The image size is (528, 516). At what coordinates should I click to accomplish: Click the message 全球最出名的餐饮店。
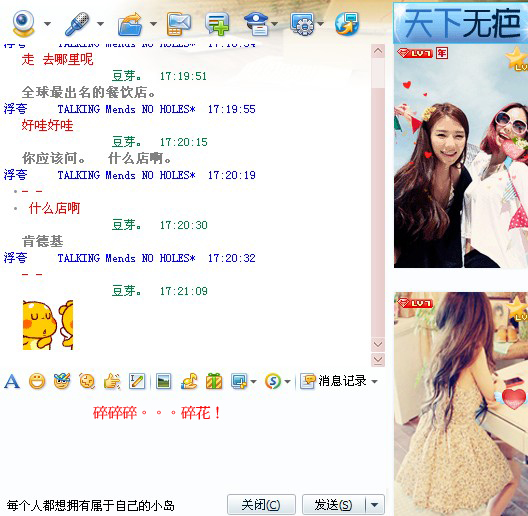tap(89, 92)
